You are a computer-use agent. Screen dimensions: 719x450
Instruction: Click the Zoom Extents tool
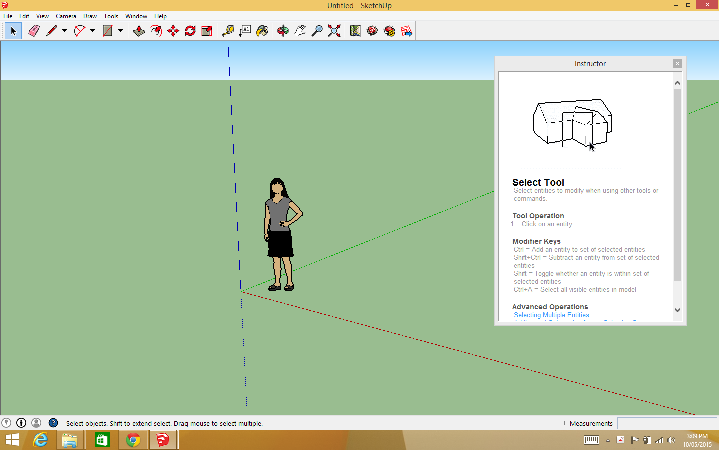point(334,31)
